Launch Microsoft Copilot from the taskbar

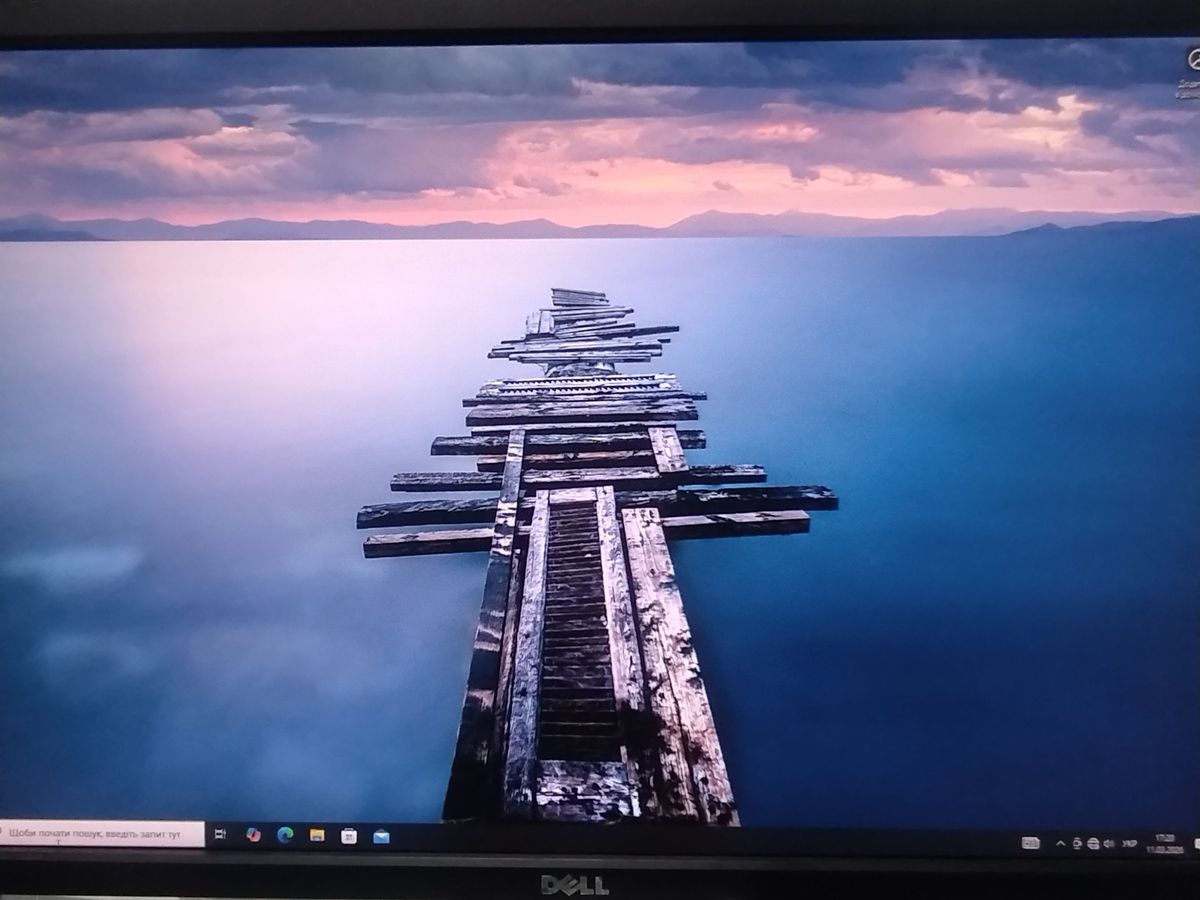point(253,835)
